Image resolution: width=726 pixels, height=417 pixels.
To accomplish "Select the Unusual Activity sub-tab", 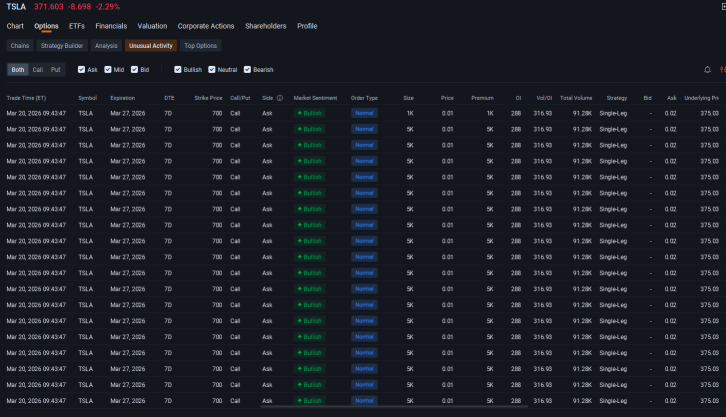I will (150, 45).
